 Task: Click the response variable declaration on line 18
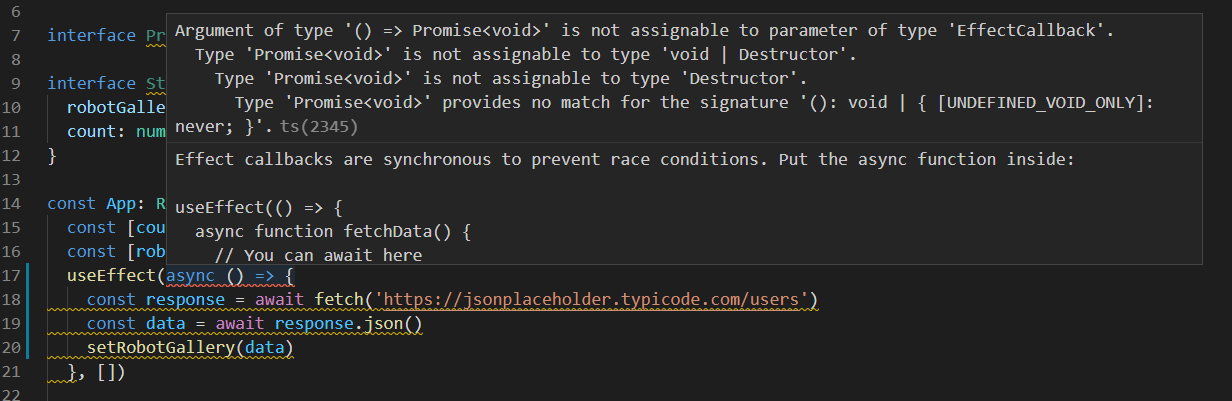tap(180, 300)
